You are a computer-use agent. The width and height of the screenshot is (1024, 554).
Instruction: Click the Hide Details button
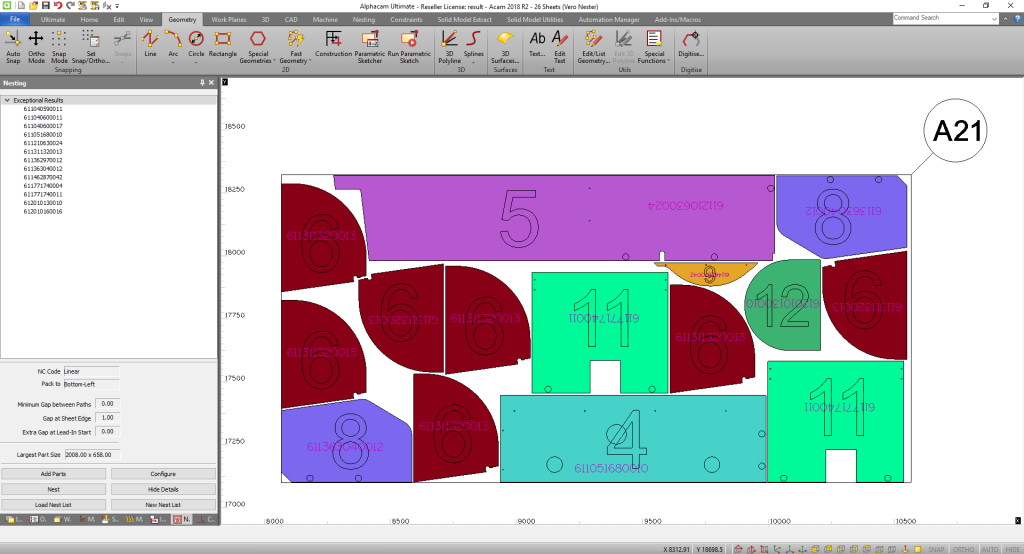(x=163, y=489)
